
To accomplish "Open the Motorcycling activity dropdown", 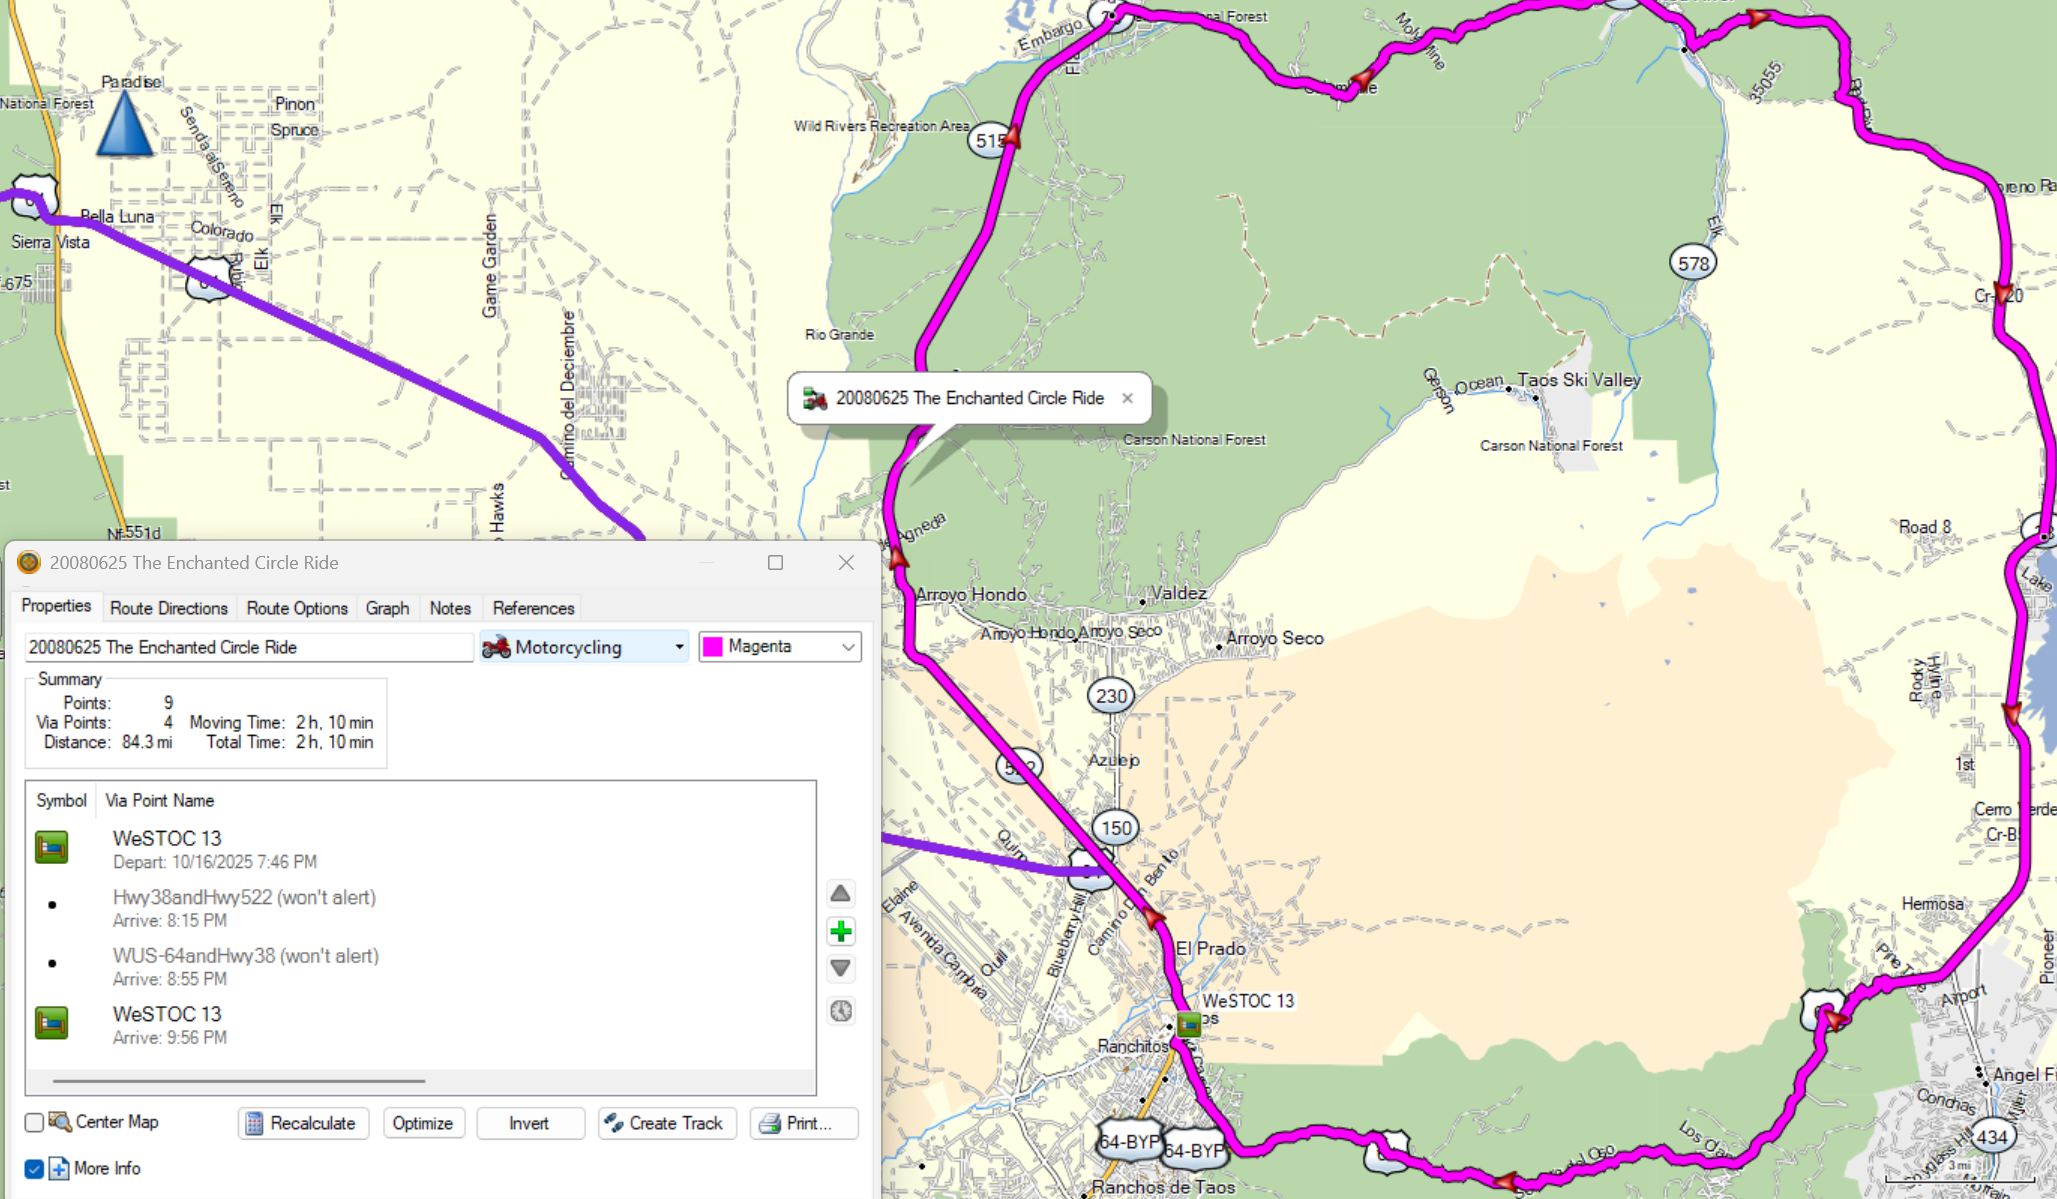I will [679, 647].
